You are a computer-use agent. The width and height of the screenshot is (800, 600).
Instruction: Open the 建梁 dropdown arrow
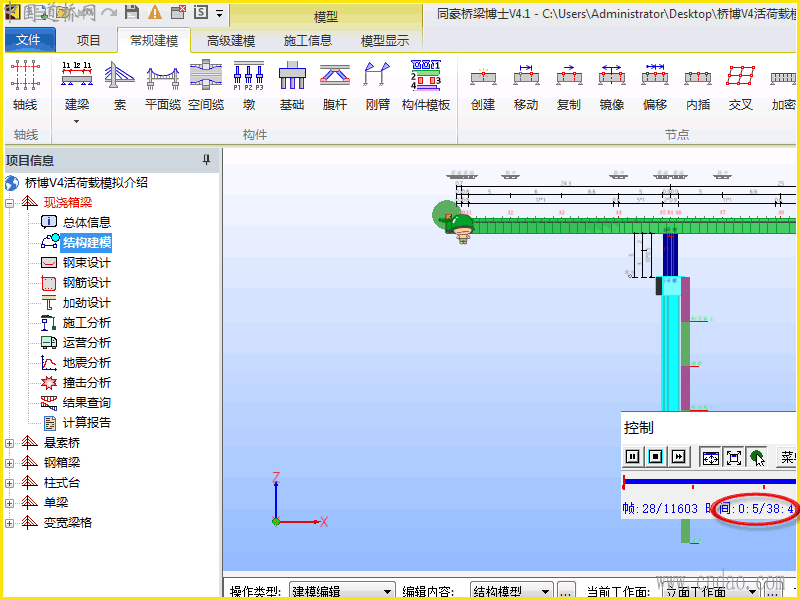click(77, 121)
